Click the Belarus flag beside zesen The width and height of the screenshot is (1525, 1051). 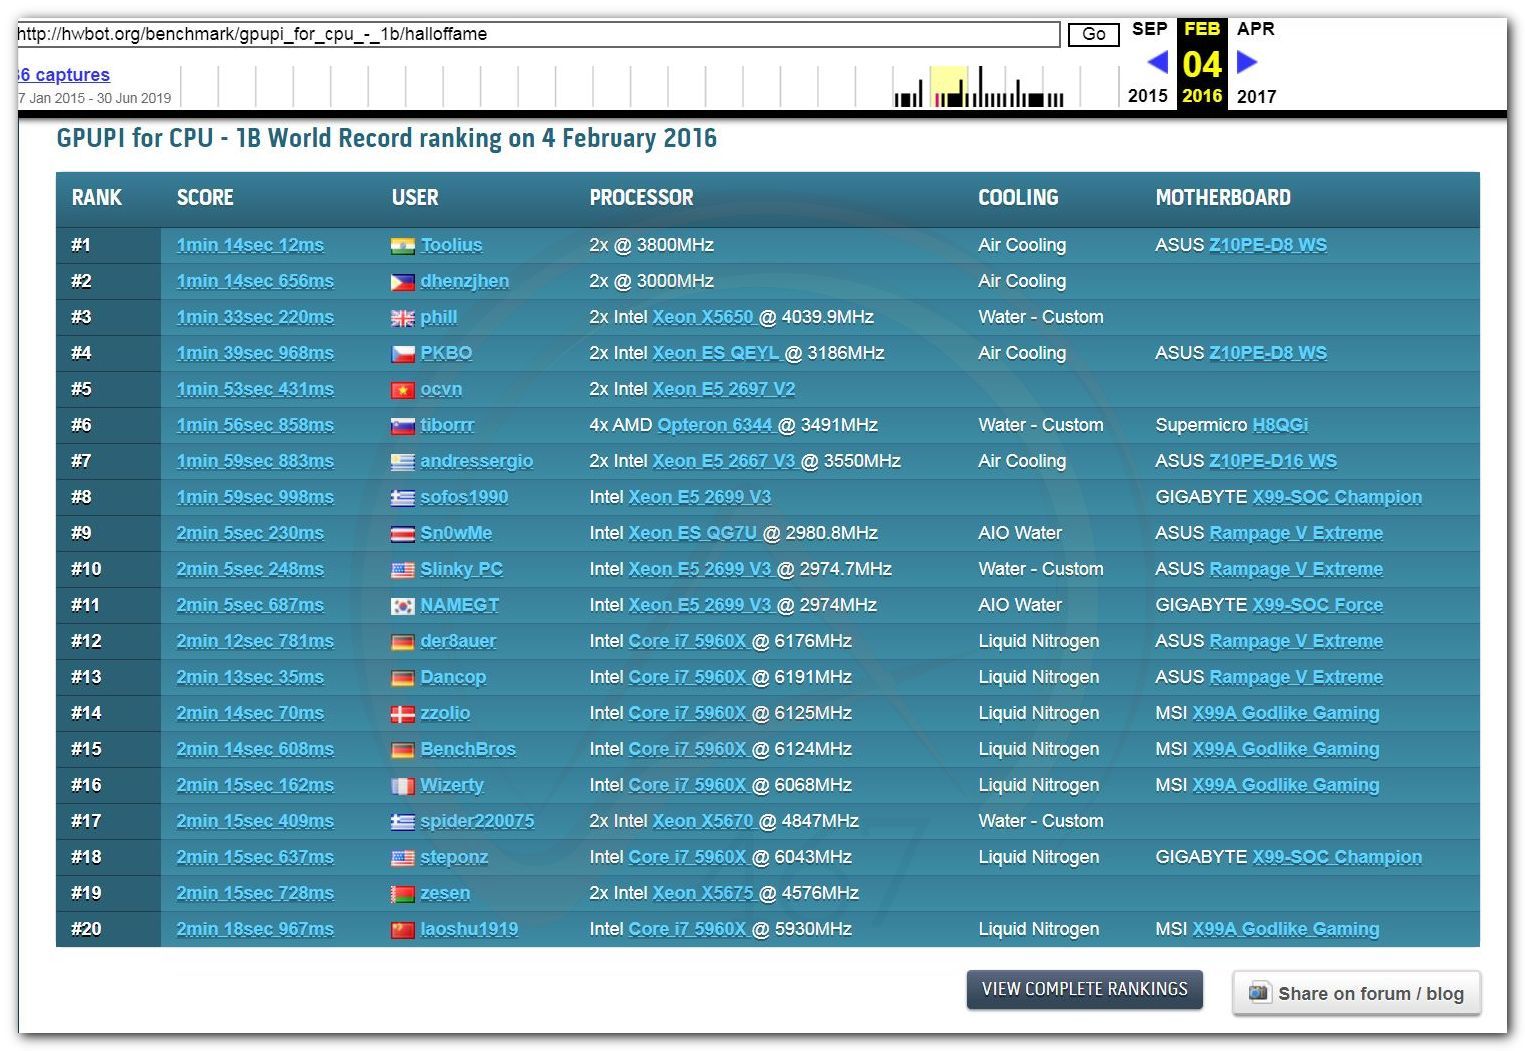[x=402, y=894]
